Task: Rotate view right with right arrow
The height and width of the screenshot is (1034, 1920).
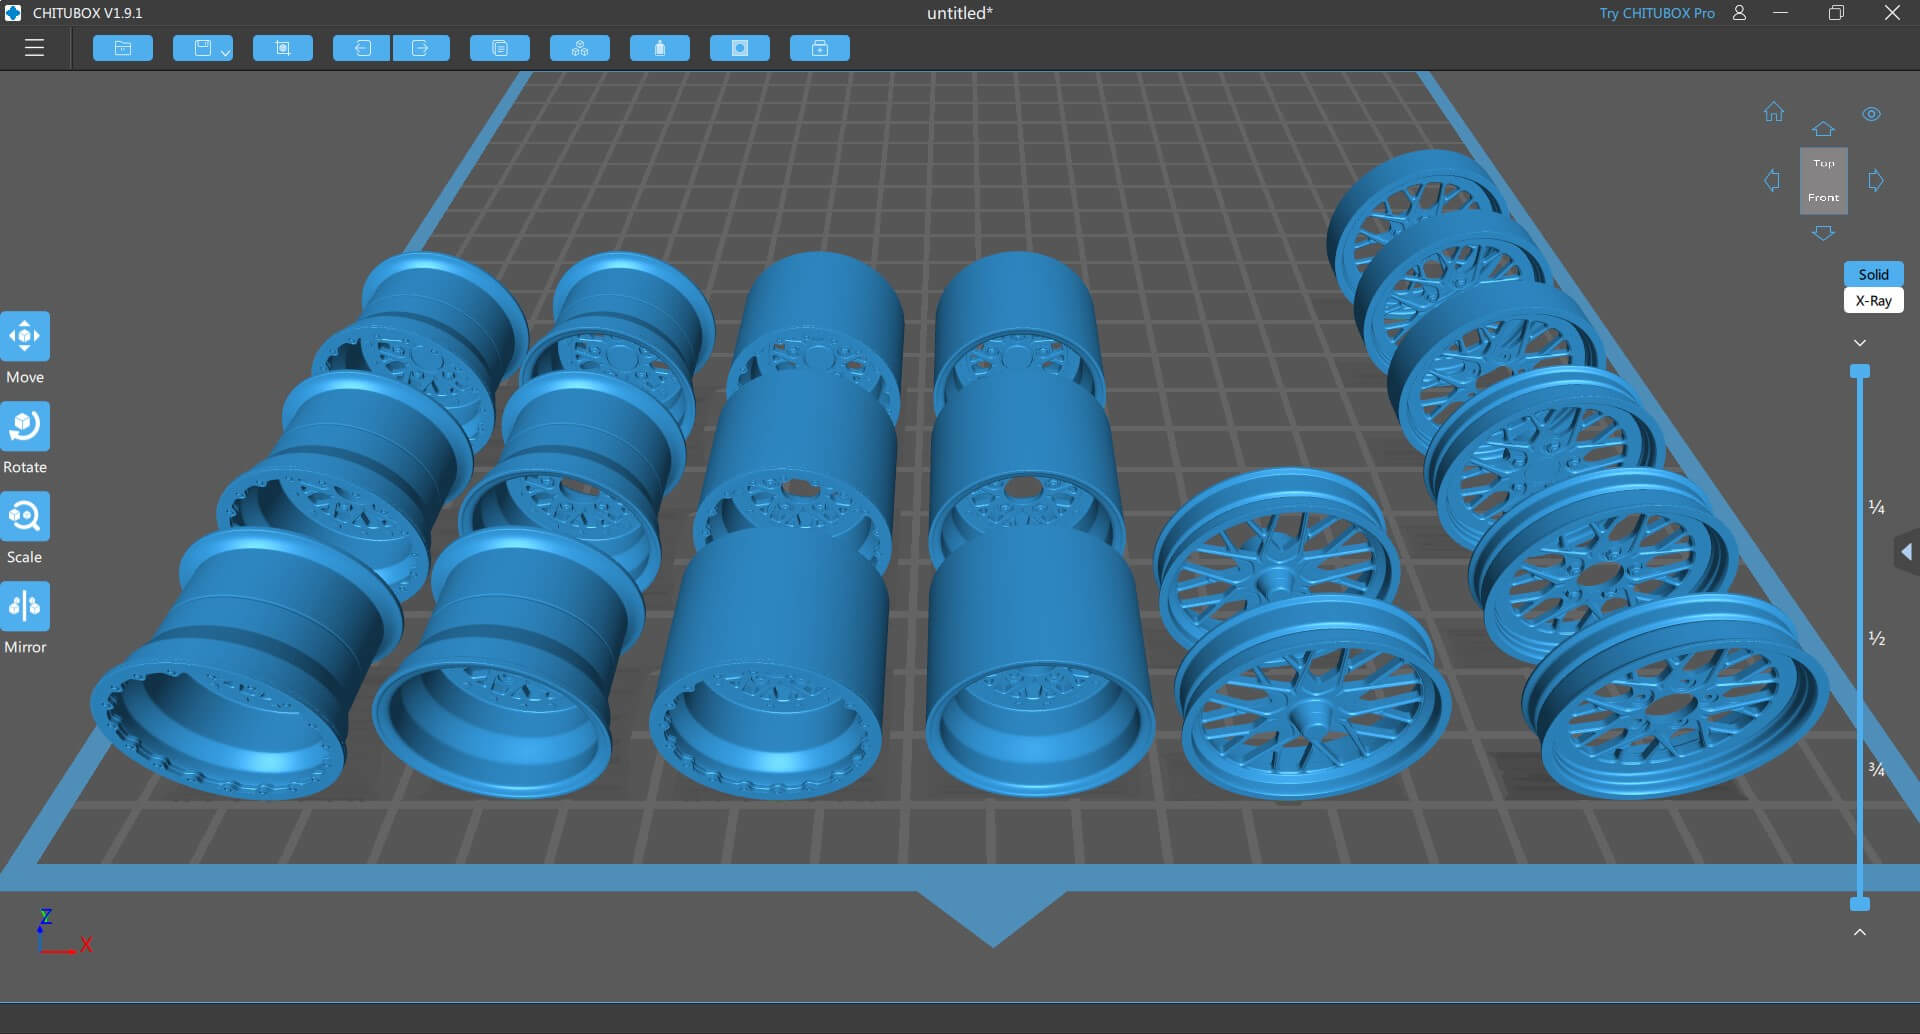Action: point(1876,181)
